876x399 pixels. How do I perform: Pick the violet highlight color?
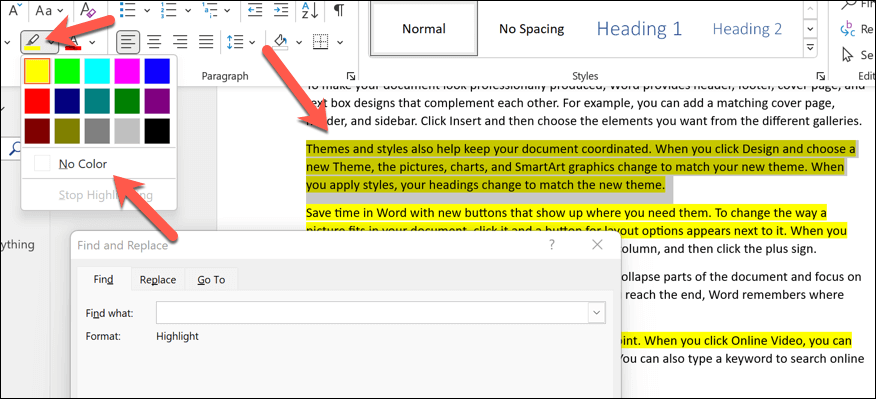tap(157, 101)
